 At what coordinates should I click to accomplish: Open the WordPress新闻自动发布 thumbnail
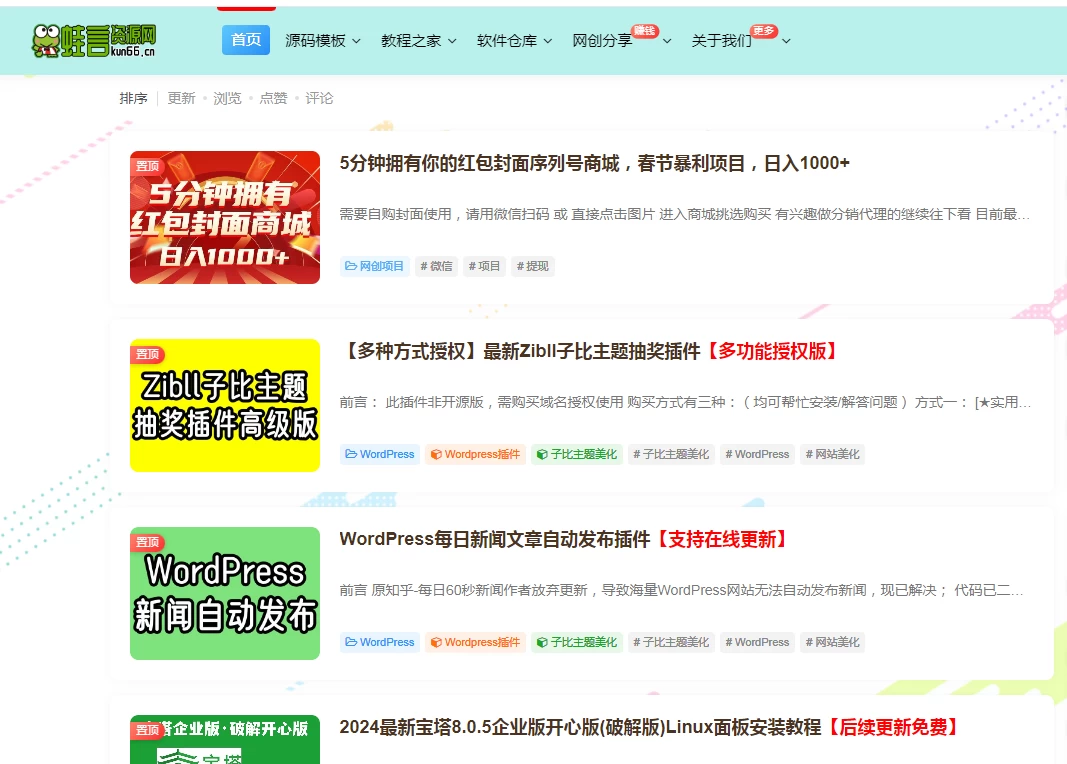point(225,593)
